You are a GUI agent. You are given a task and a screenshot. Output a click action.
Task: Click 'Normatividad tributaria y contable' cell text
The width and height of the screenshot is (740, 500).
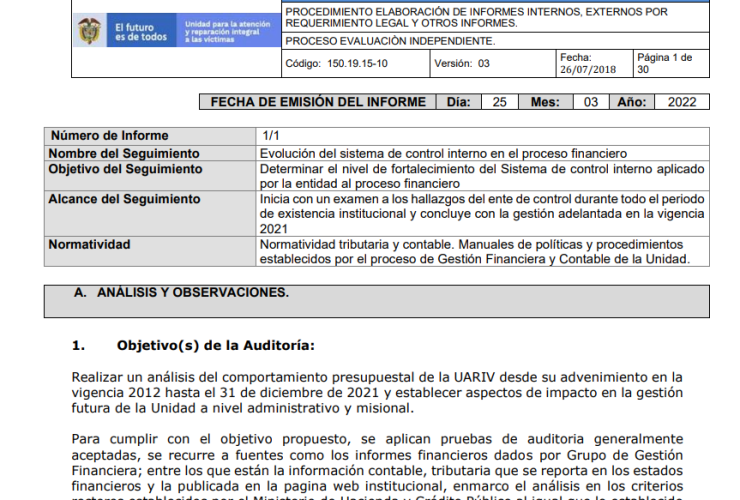coord(475,252)
